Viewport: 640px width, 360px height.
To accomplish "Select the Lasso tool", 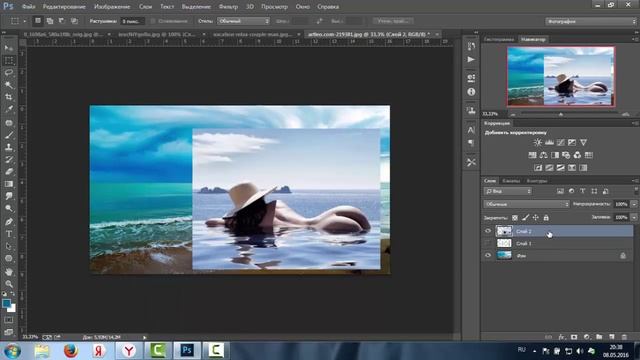I will (9, 73).
